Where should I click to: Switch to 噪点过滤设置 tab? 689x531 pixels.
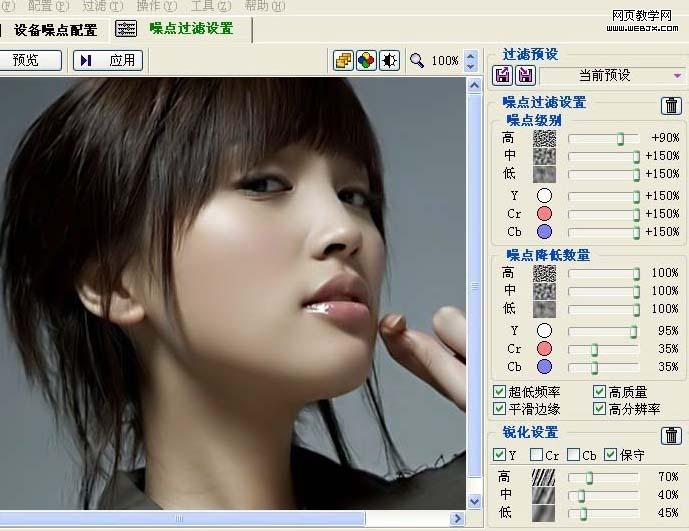(x=191, y=29)
